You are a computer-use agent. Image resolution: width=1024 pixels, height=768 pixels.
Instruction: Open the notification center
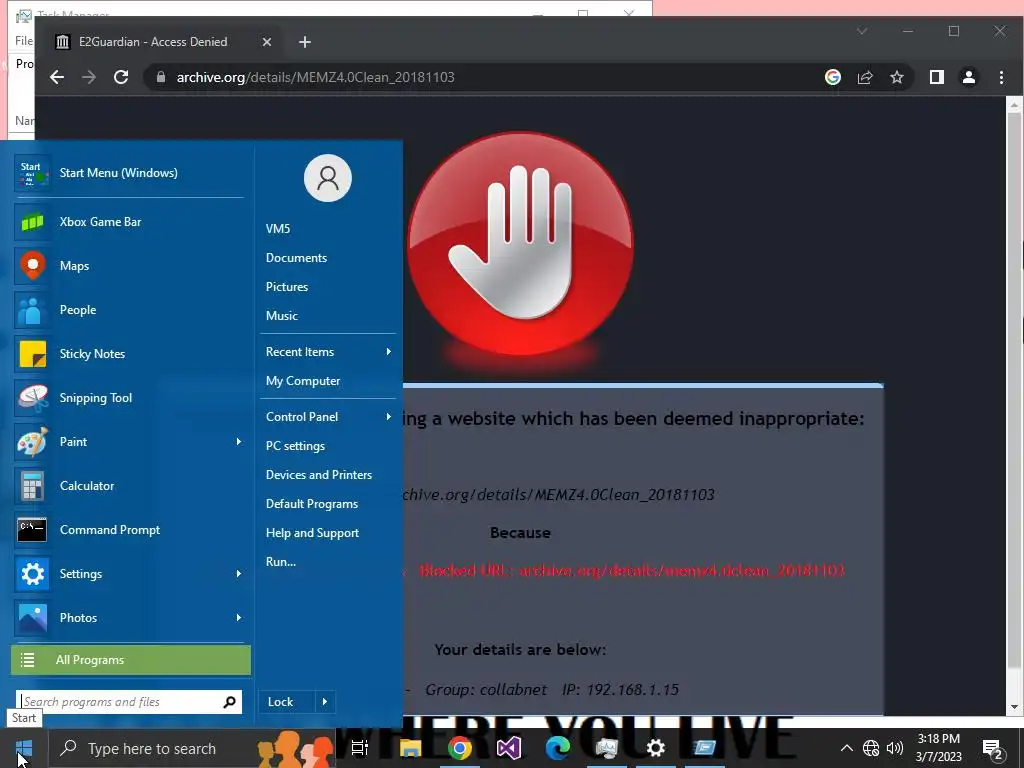(x=993, y=749)
